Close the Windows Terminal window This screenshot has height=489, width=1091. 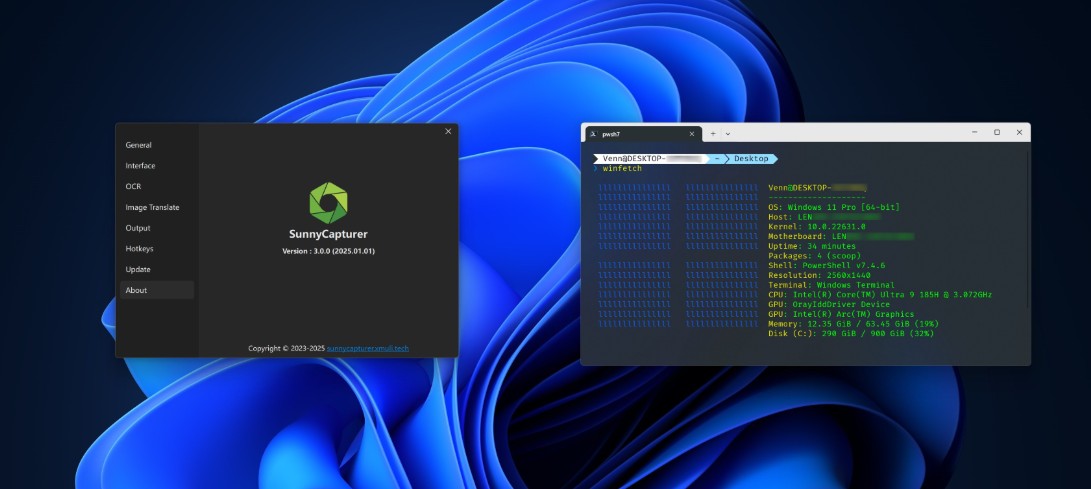point(1019,132)
